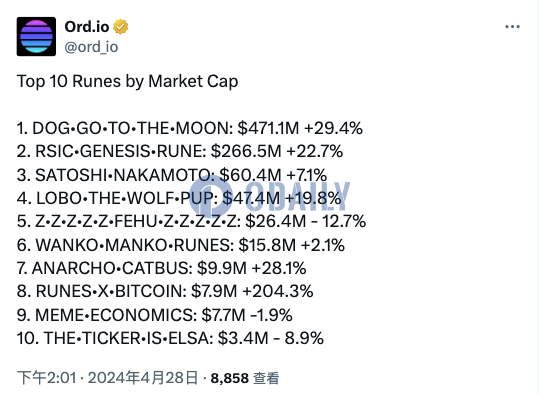This screenshot has width=539, height=394.
Task: Click the gold verified badge
Action: [121, 27]
